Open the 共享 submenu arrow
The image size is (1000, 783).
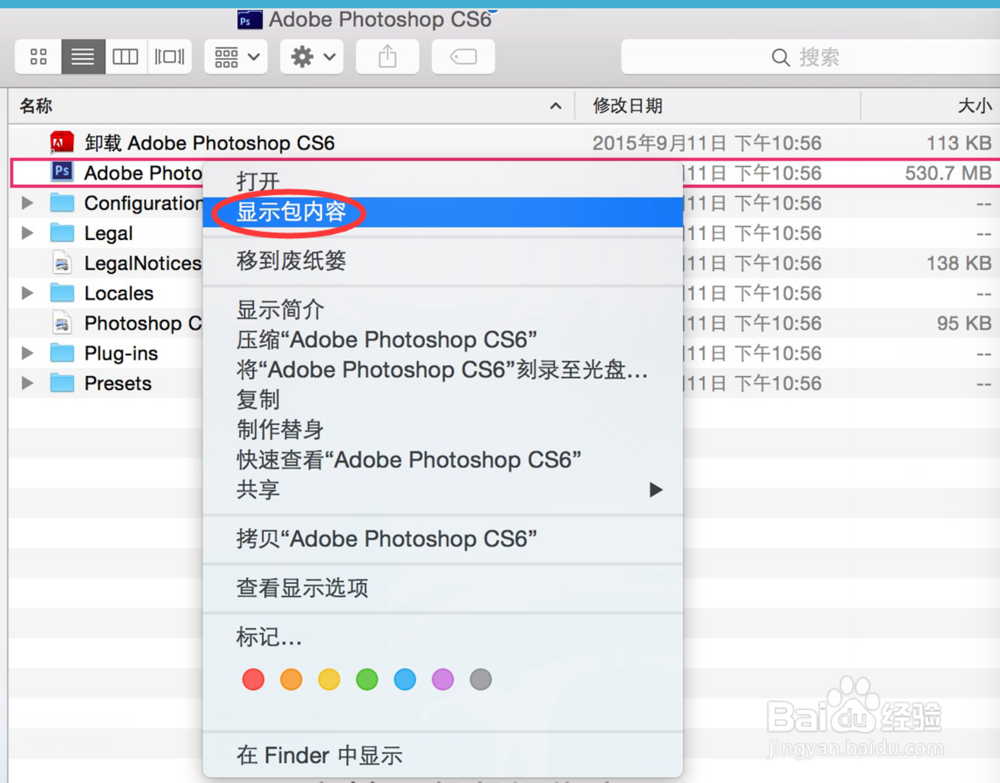(656, 490)
